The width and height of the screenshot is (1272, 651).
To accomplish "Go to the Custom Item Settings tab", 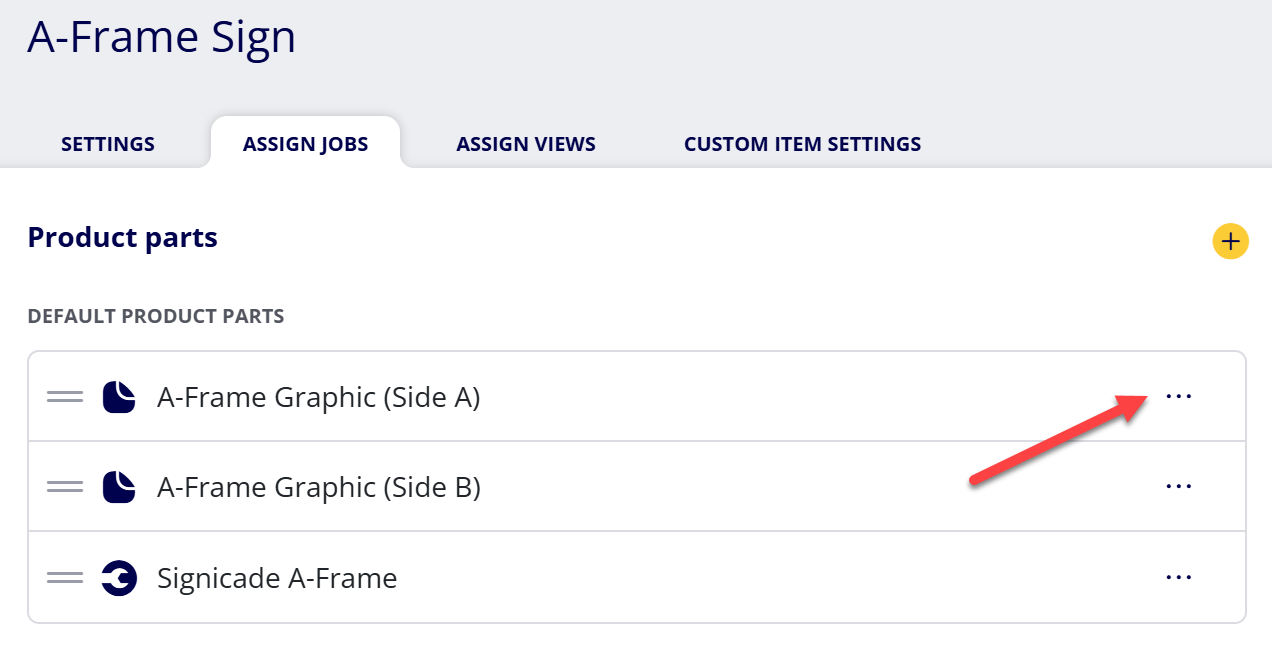I will 803,144.
